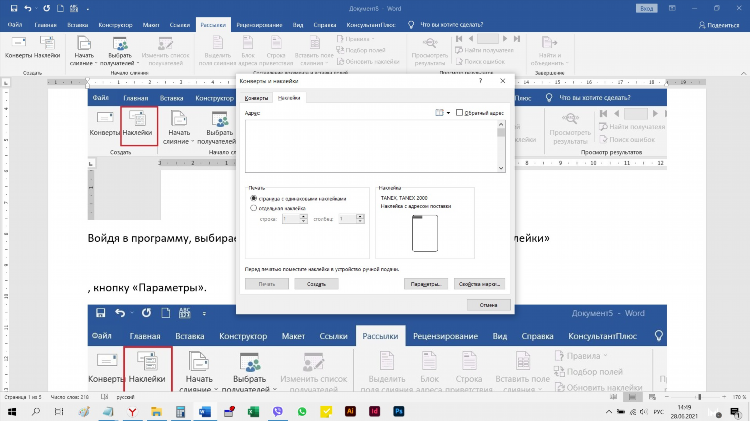Click the Свойства наклейки button in dialog
The height and width of the screenshot is (421, 750).
[479, 284]
